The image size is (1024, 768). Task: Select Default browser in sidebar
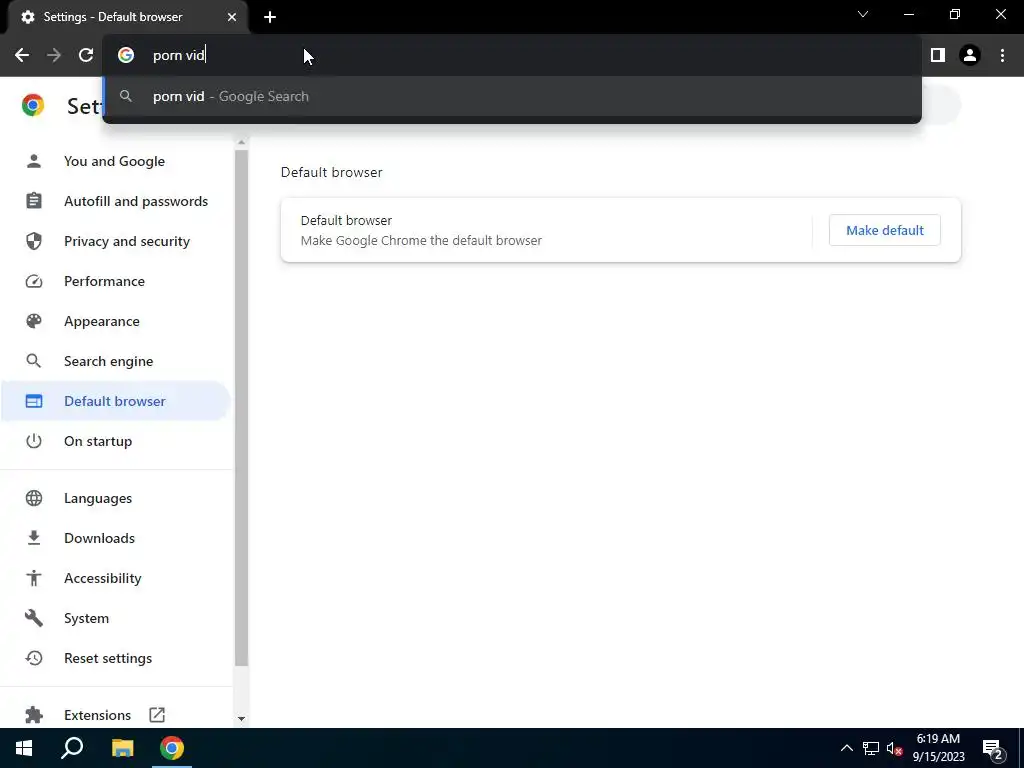click(x=115, y=401)
